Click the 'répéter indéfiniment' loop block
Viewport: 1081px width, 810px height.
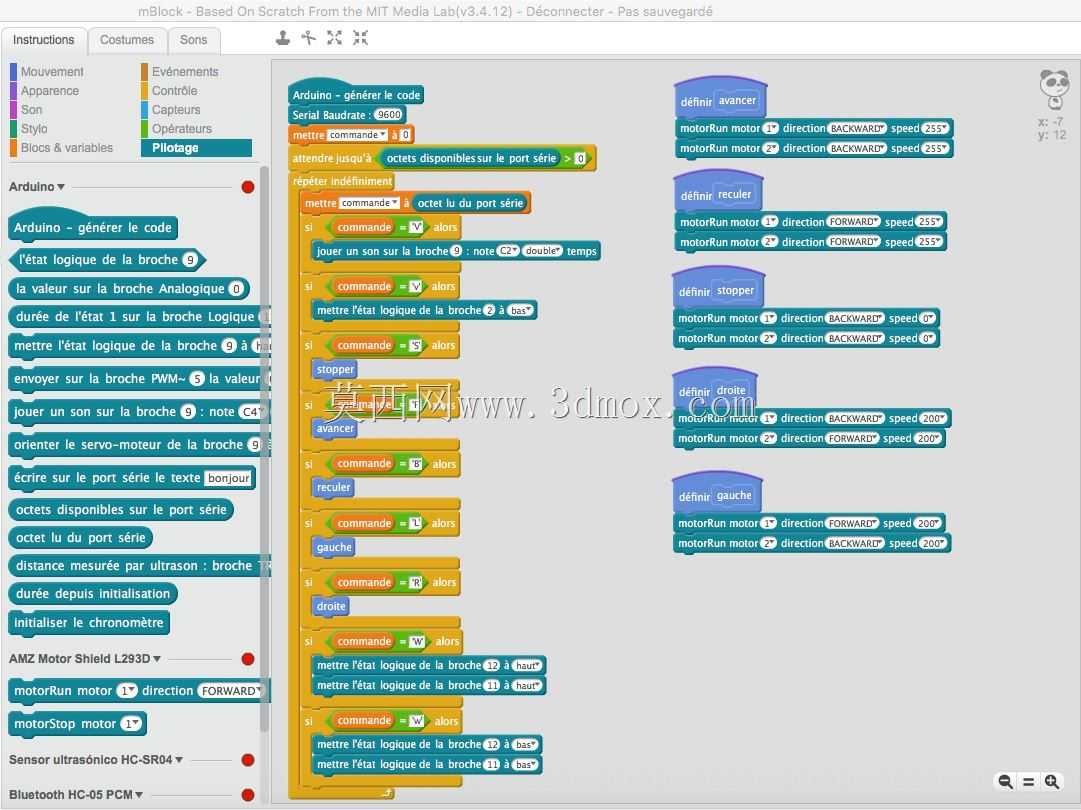(343, 181)
